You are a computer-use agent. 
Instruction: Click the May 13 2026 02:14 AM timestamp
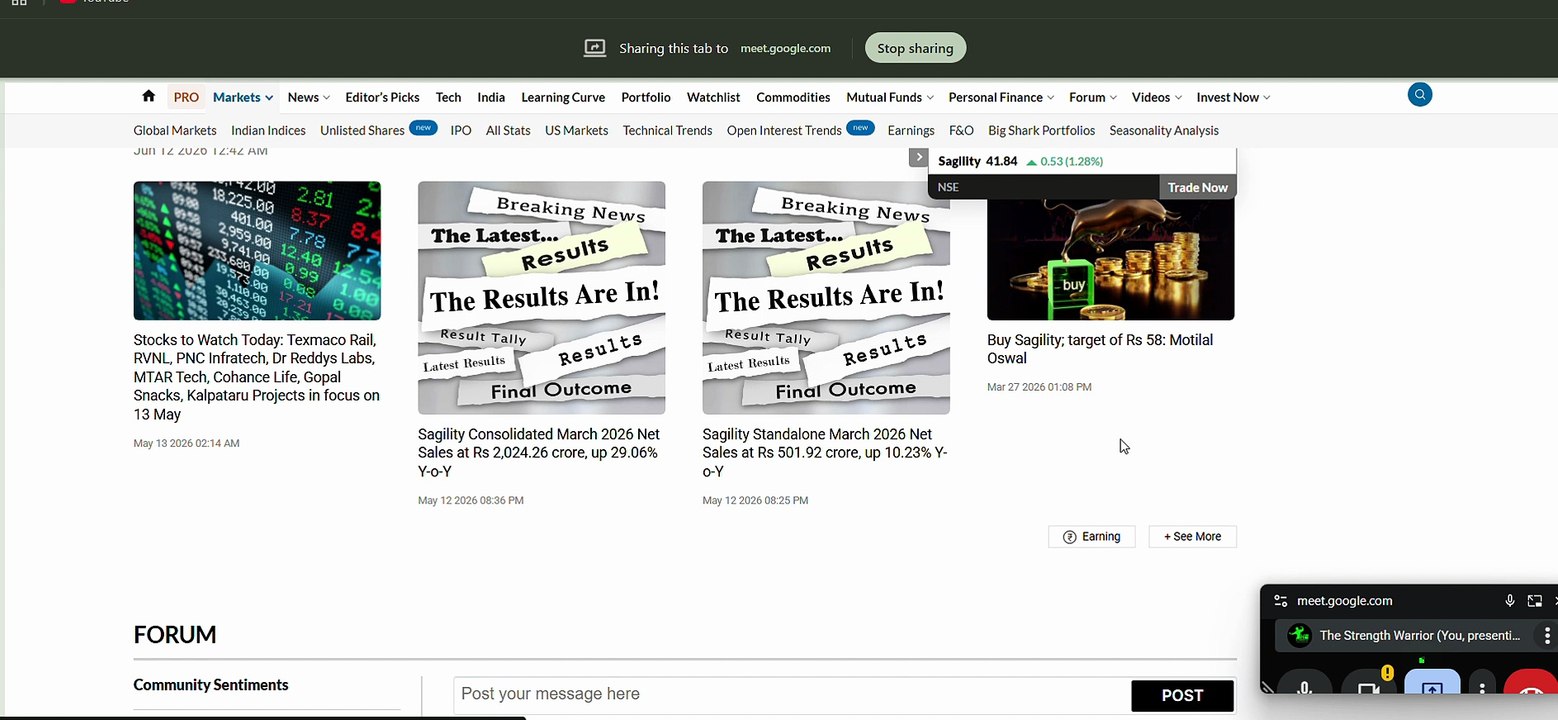click(186, 443)
